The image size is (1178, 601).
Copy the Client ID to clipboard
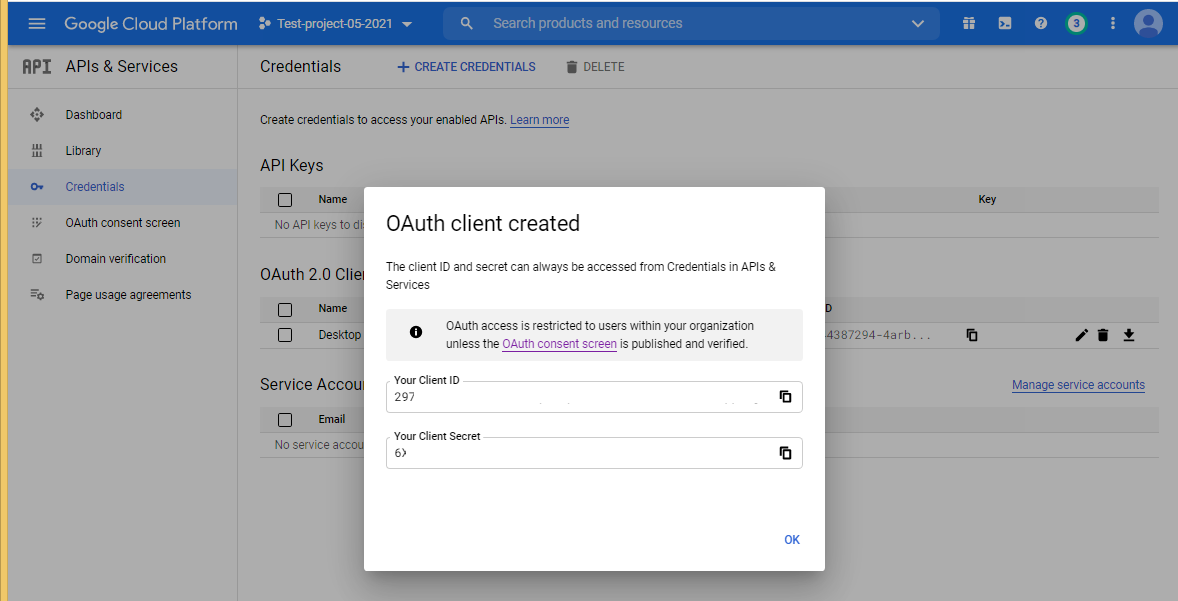[x=785, y=397]
